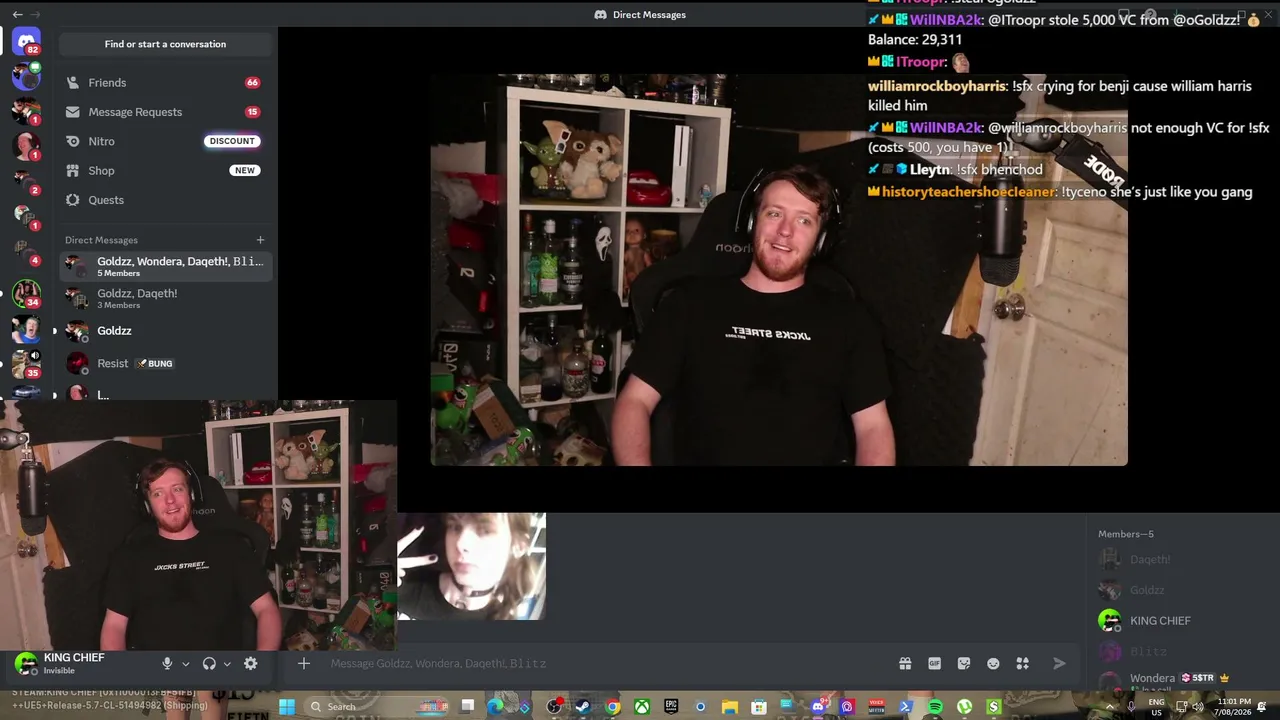Click the KING CHIEF user profile area
This screenshot has height=720, width=1280.
(75, 663)
